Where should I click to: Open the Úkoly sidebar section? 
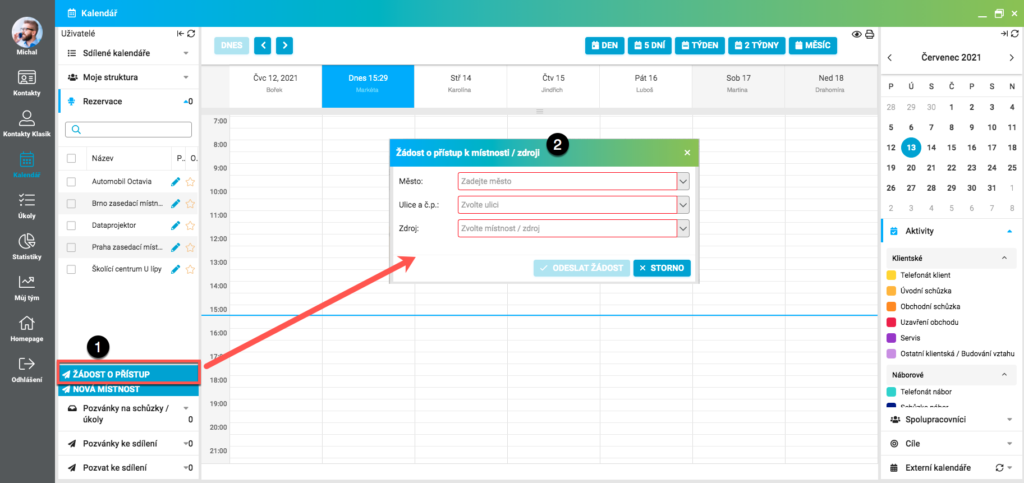[x=27, y=205]
